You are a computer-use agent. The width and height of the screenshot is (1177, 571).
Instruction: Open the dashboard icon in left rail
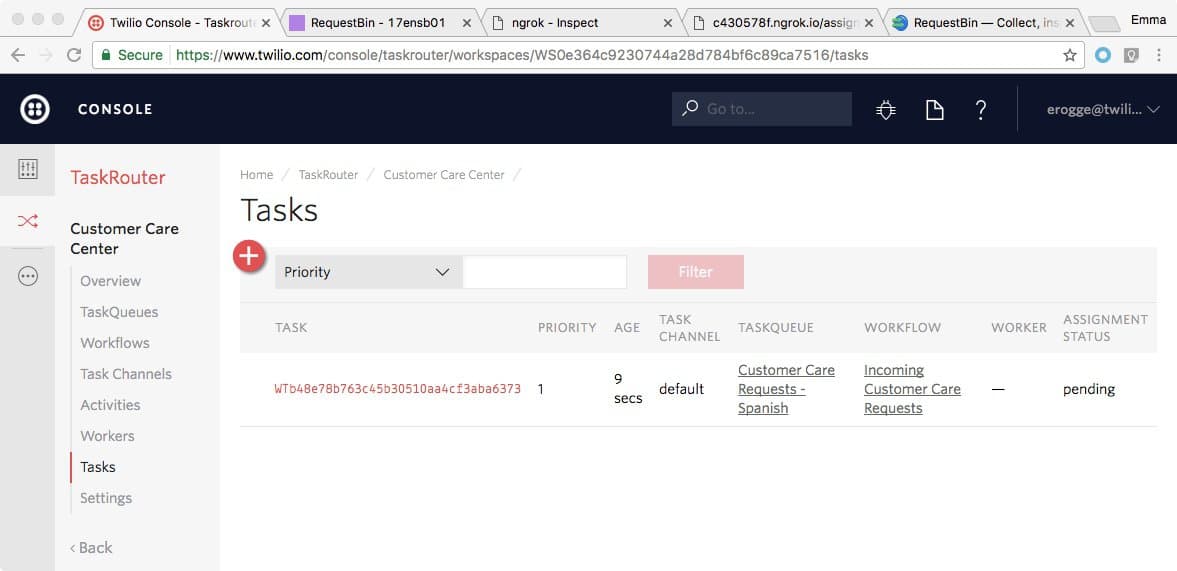pyautogui.click(x=28, y=169)
